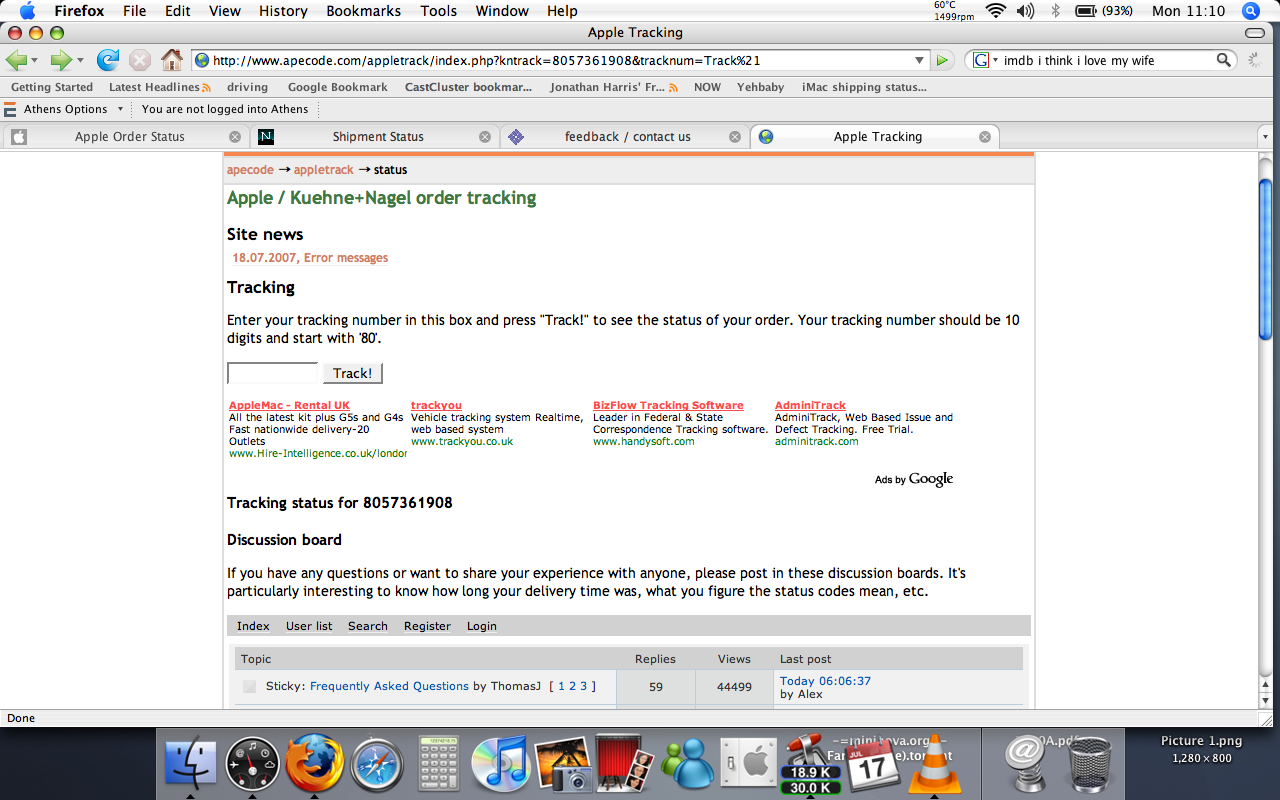The height and width of the screenshot is (800, 1280).
Task: Open the Trash in the Dock
Action: pos(1091,765)
